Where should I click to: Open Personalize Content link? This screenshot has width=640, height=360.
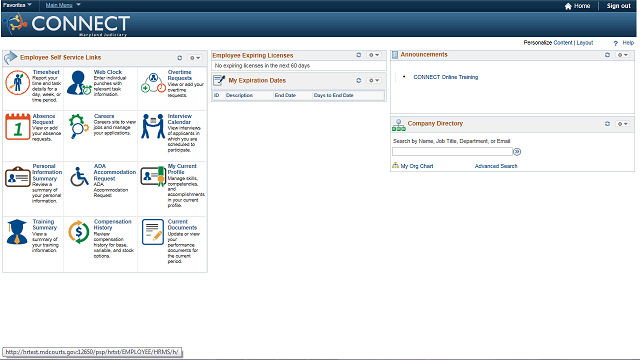click(563, 43)
